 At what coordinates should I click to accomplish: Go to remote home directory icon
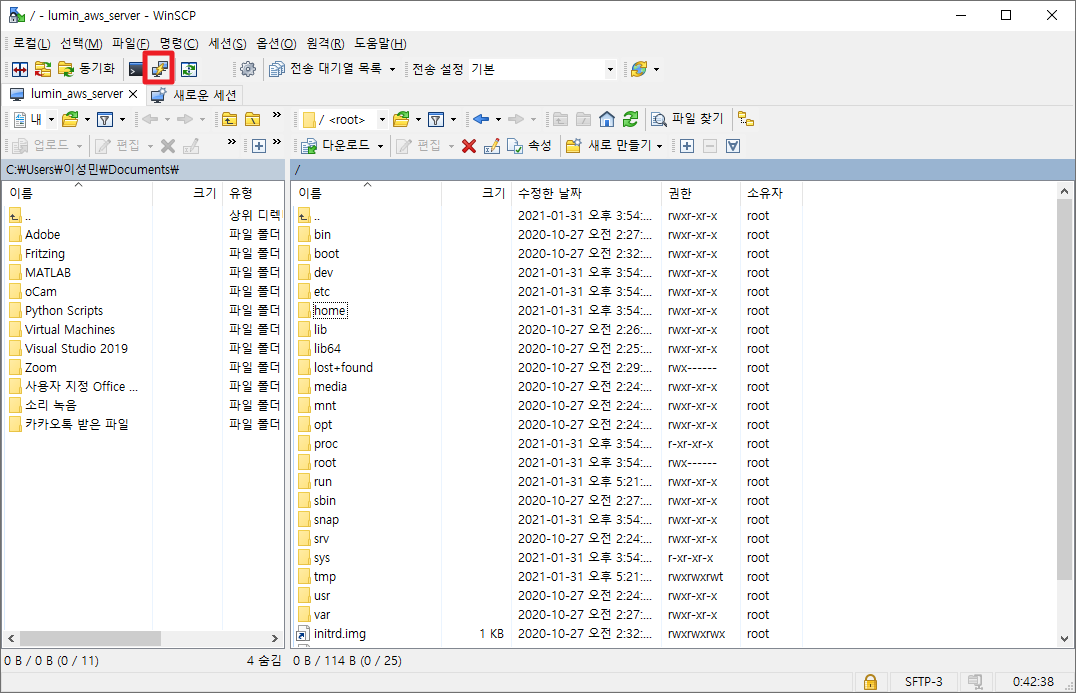[607, 120]
